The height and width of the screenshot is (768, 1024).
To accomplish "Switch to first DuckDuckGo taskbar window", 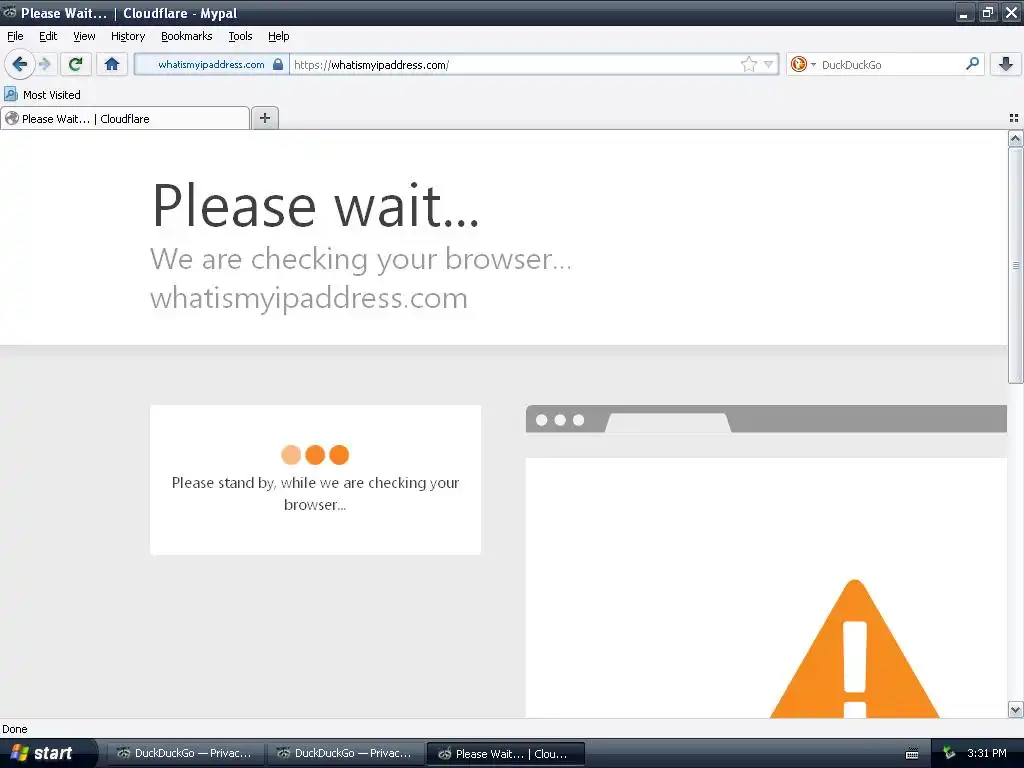I will [185, 753].
